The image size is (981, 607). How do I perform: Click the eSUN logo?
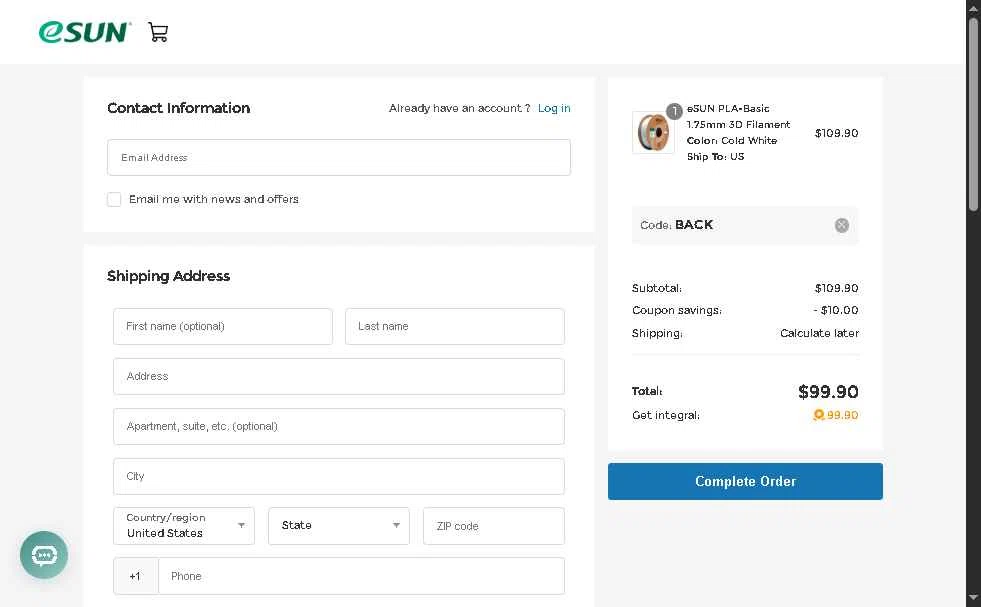84,32
